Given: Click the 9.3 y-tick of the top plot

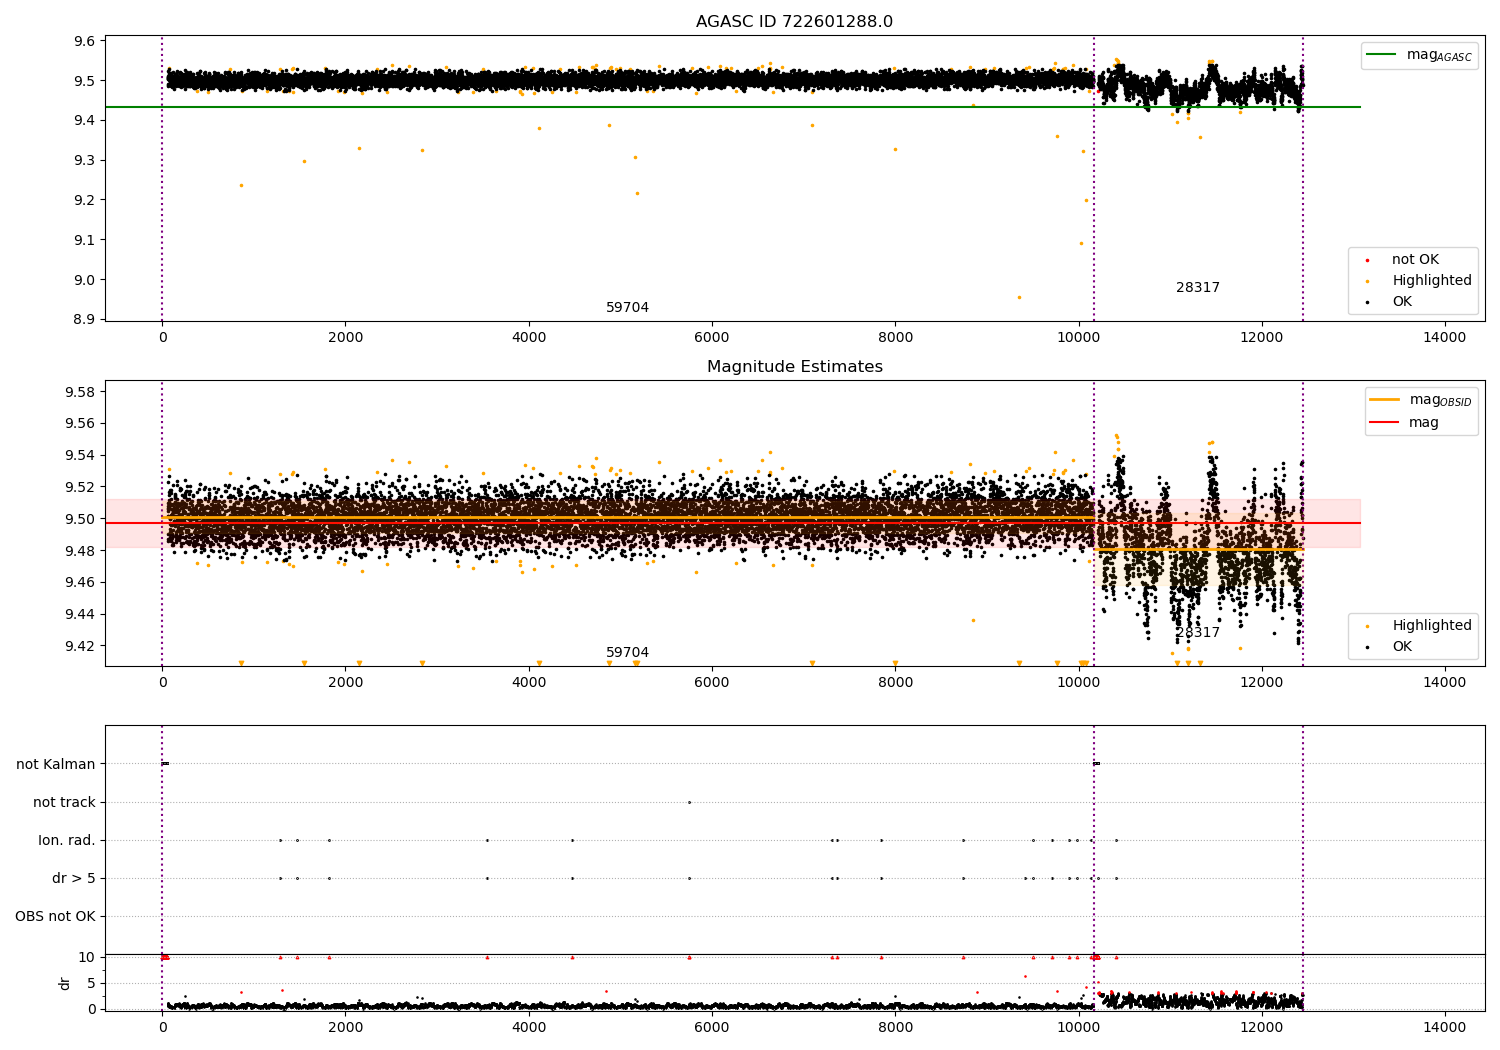Looking at the screenshot, I should pos(85,161).
